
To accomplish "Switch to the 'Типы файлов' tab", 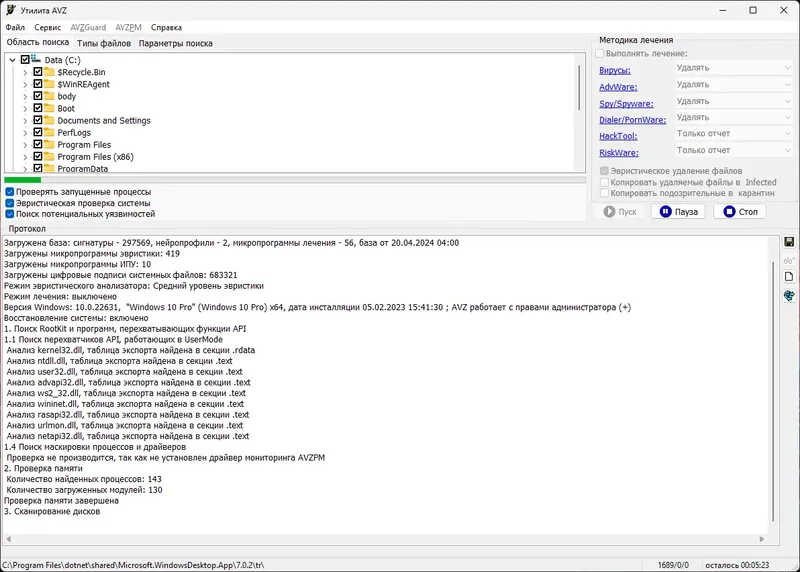I will pos(104,43).
